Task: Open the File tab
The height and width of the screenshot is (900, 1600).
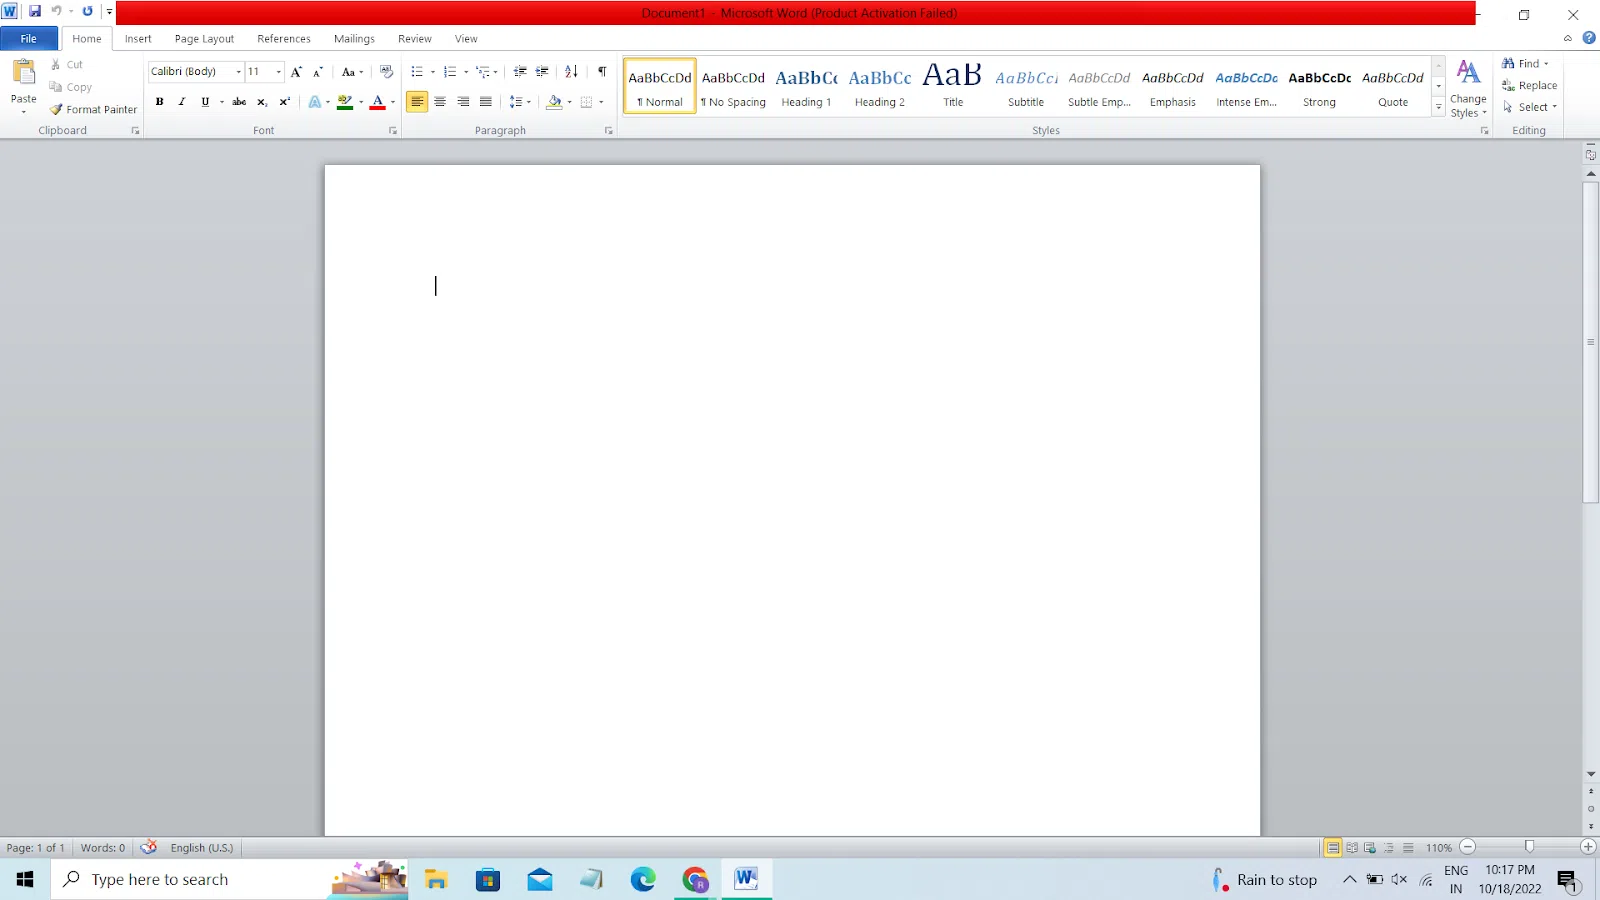Action: coord(29,39)
